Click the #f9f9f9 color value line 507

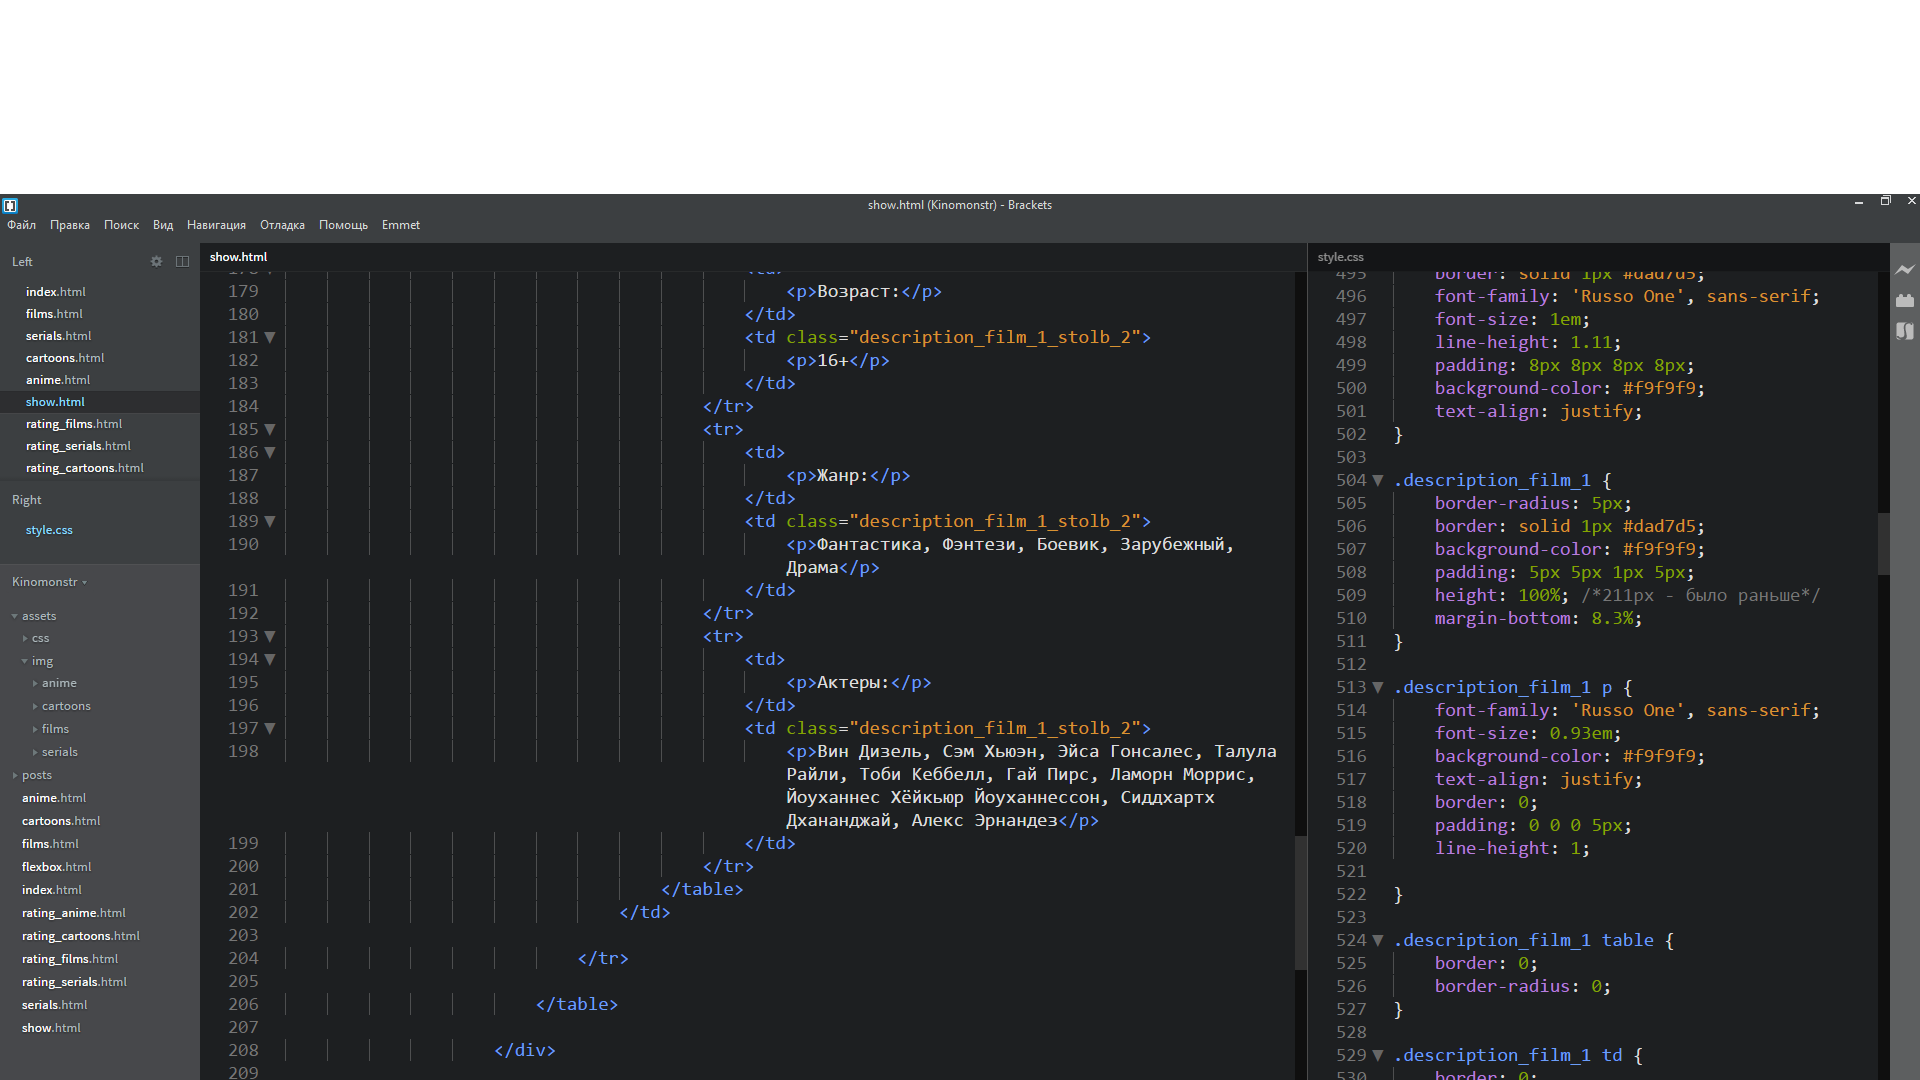coord(1659,549)
